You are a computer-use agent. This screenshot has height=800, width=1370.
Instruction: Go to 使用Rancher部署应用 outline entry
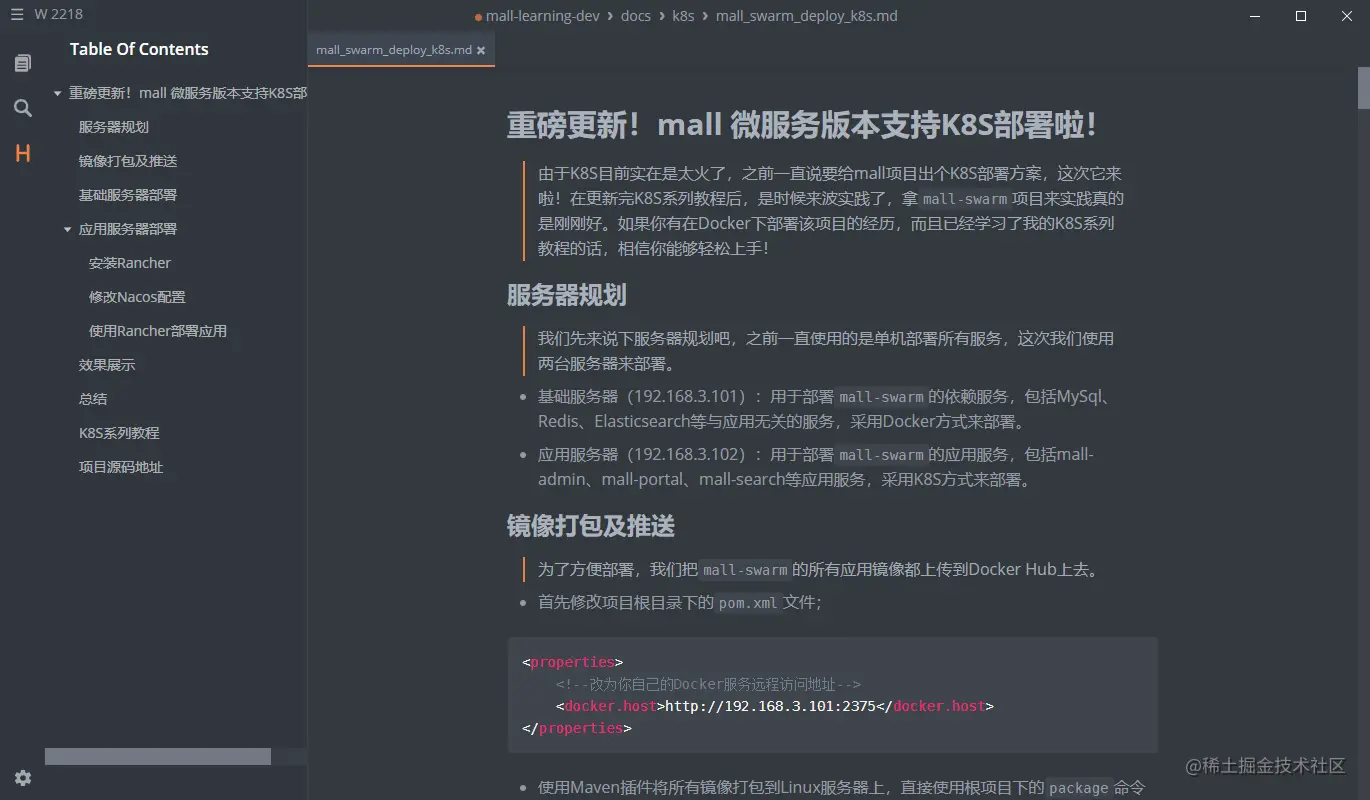pos(158,331)
